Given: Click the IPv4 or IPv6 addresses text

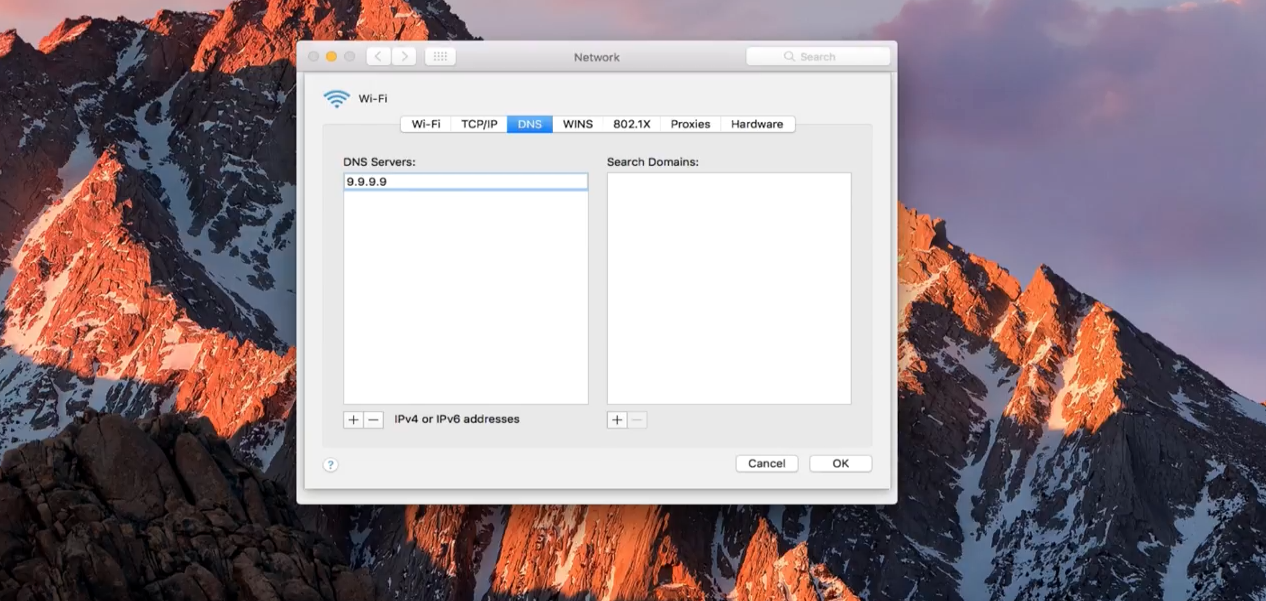Looking at the screenshot, I should coord(457,420).
